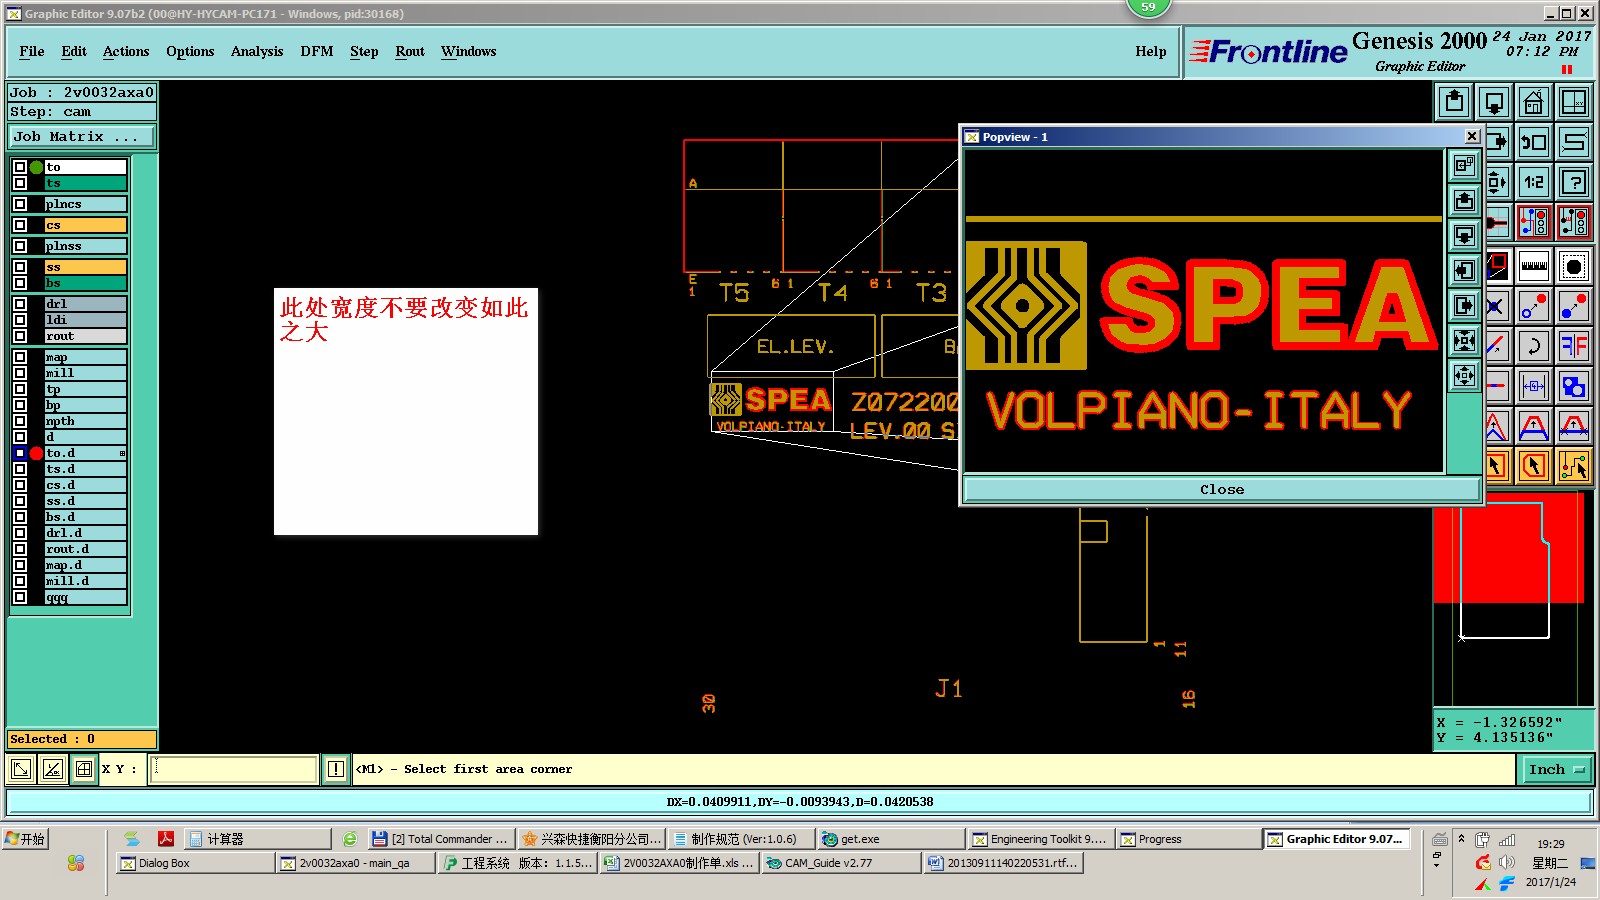This screenshot has width=1600, height=900.
Task: Click the black traffic light netlist icon
Action: point(1574,221)
